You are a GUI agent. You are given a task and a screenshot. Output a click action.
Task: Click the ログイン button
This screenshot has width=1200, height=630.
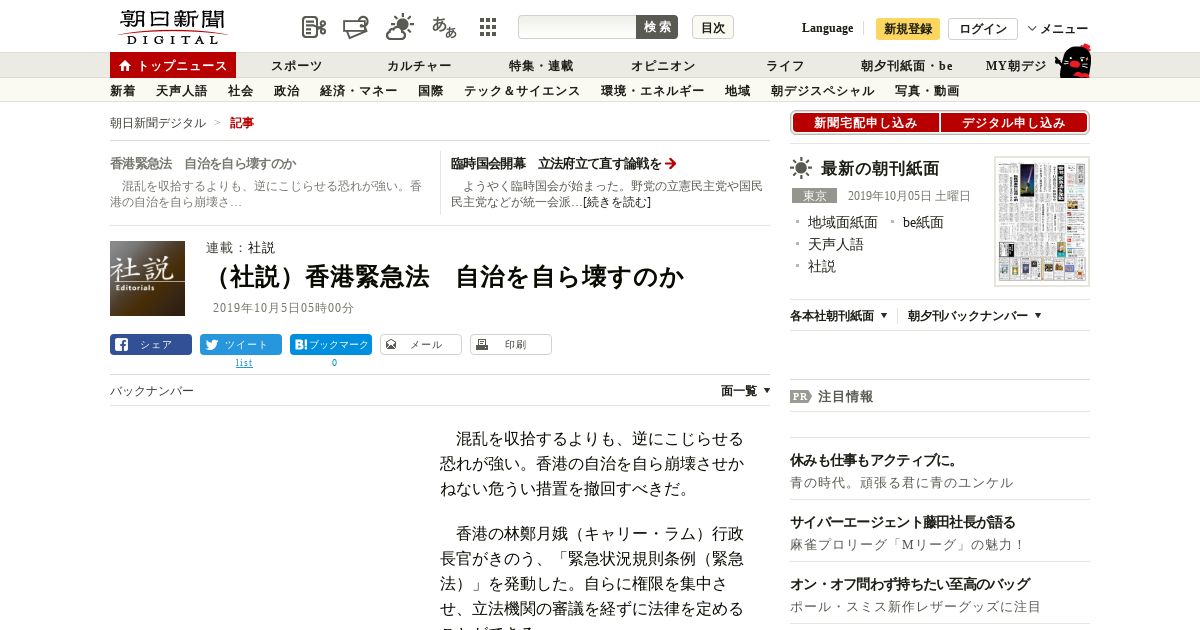tap(983, 29)
